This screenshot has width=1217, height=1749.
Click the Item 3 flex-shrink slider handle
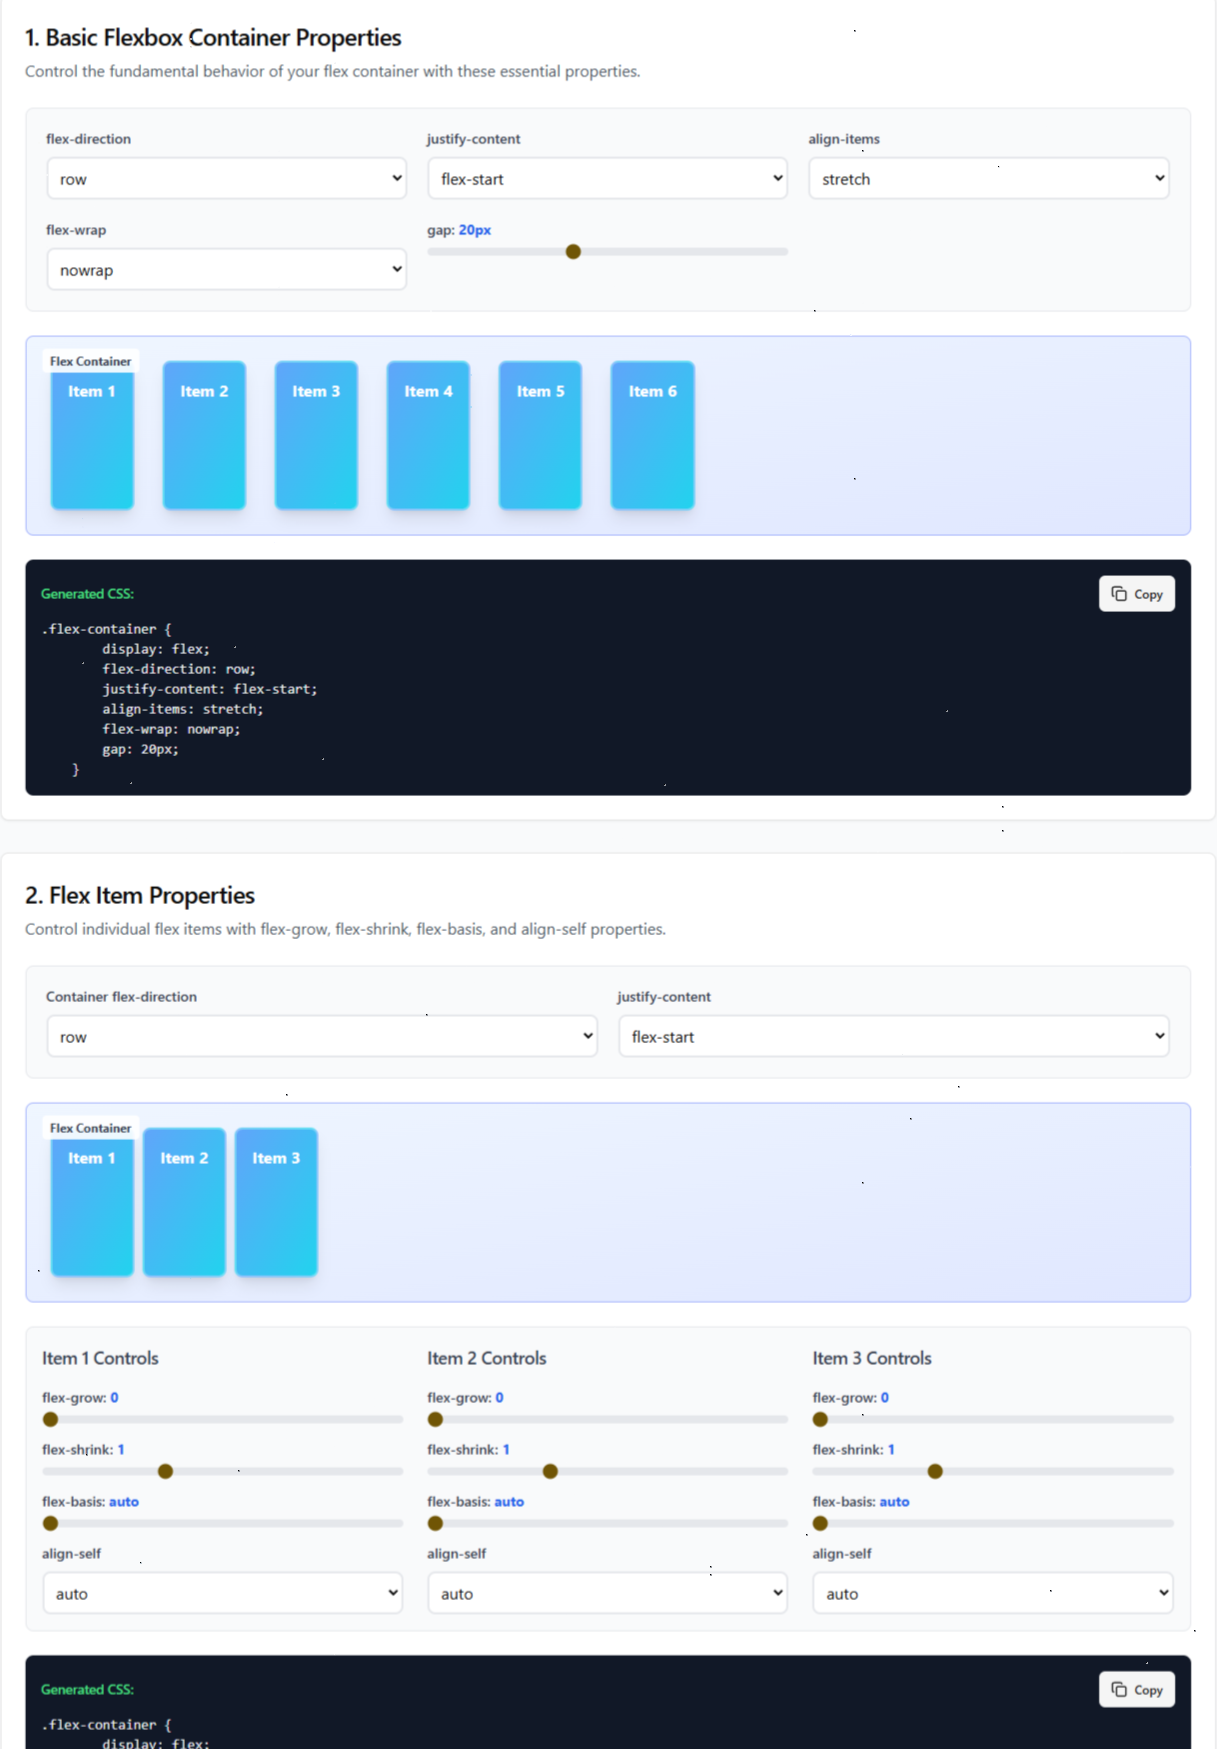(x=935, y=1472)
